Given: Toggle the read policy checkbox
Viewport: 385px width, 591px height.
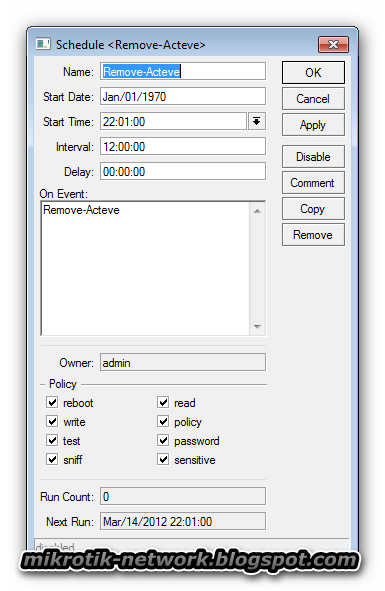Looking at the screenshot, I should (163, 402).
